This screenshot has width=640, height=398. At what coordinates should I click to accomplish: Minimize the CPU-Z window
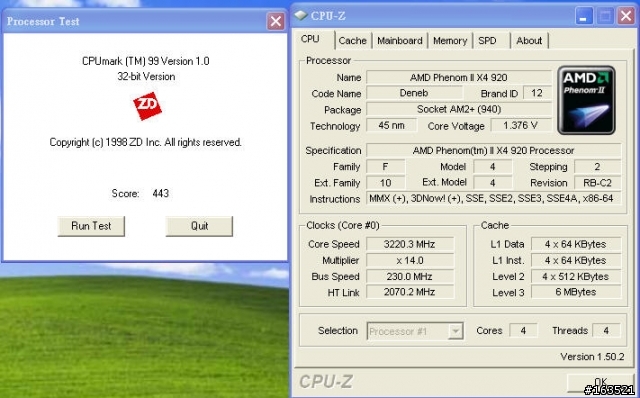(584, 16)
